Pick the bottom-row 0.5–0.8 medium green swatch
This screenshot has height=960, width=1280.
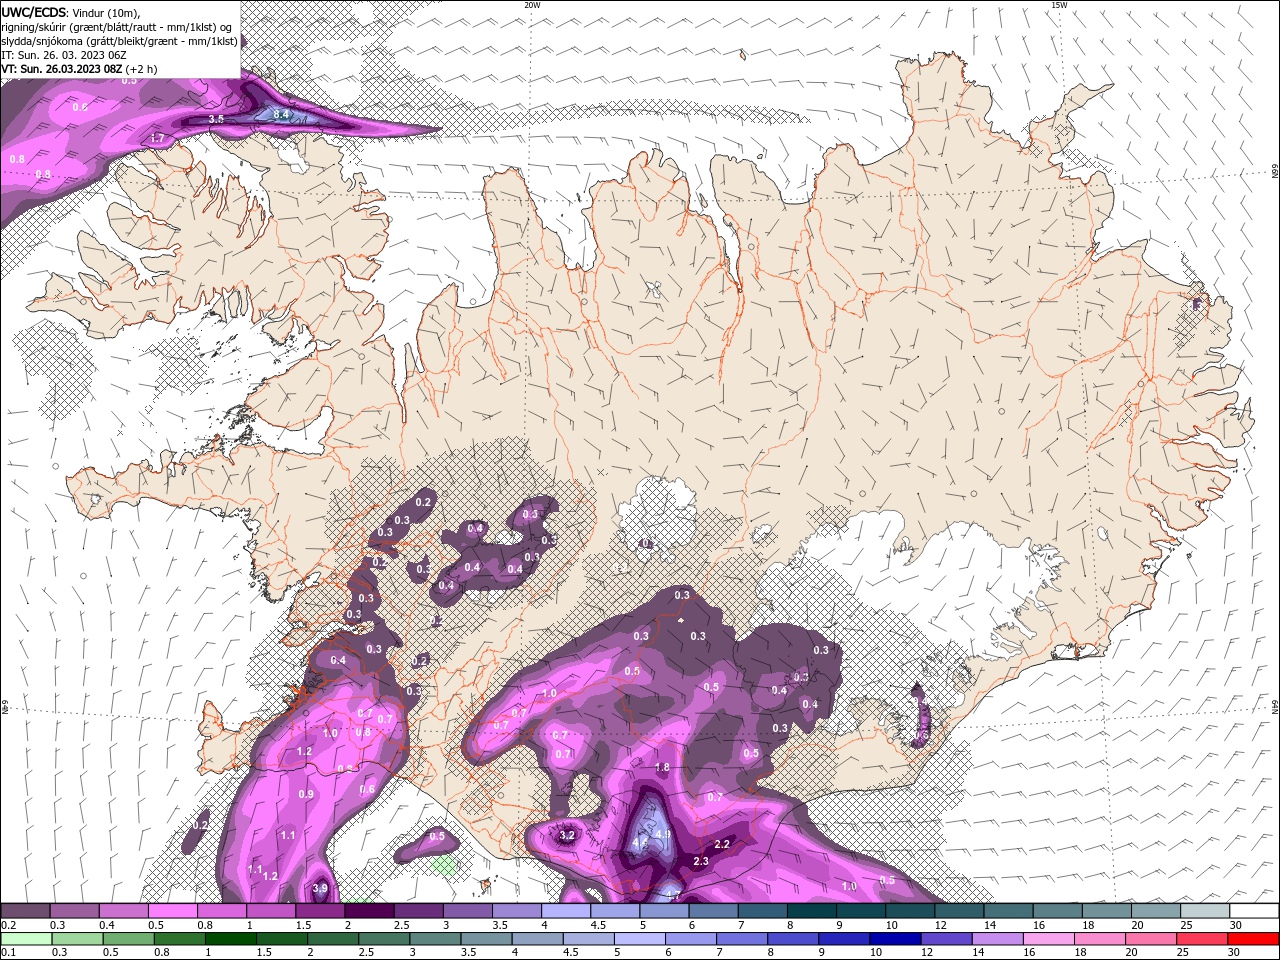click(x=128, y=939)
